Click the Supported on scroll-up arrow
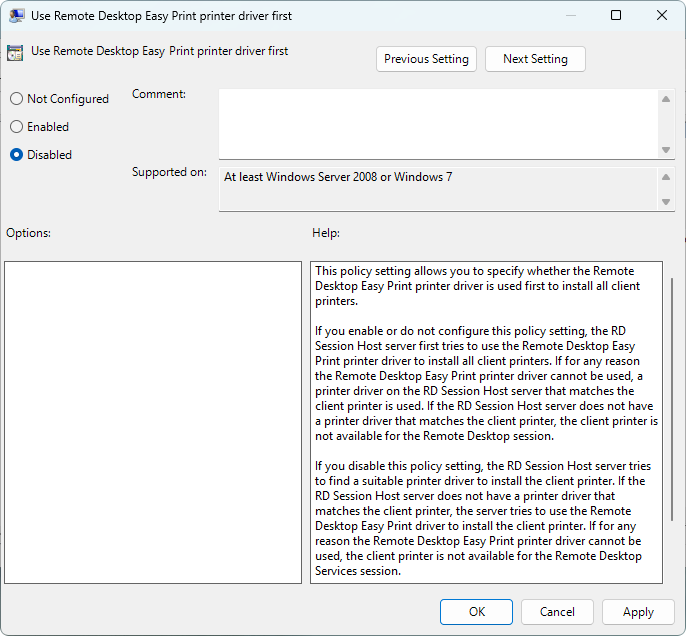The height and width of the screenshot is (636, 686). pyautogui.click(x=666, y=177)
